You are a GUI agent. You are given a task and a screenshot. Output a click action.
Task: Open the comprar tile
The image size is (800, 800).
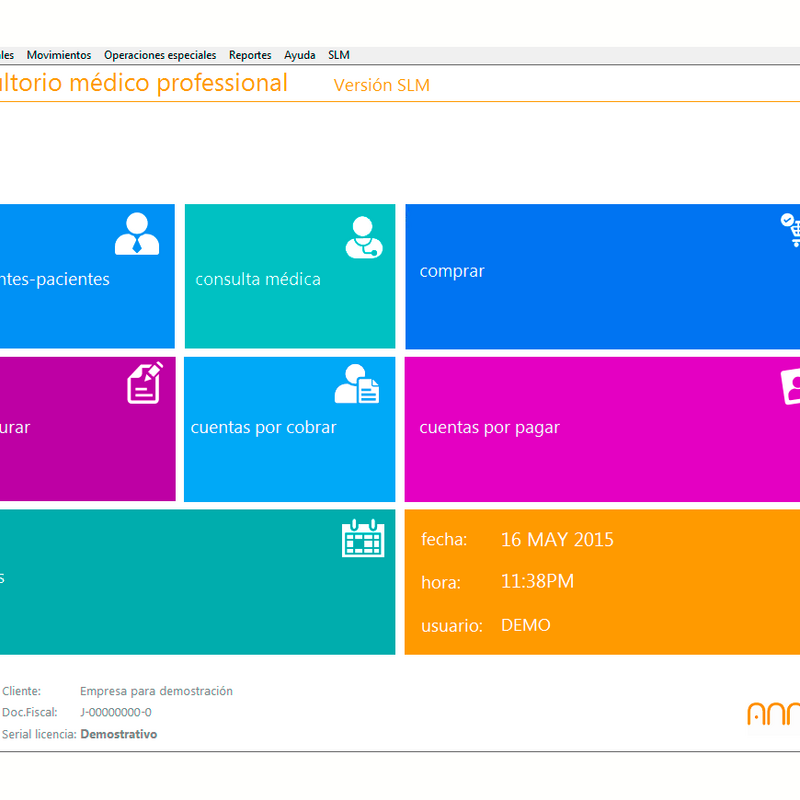pyautogui.click(x=603, y=277)
